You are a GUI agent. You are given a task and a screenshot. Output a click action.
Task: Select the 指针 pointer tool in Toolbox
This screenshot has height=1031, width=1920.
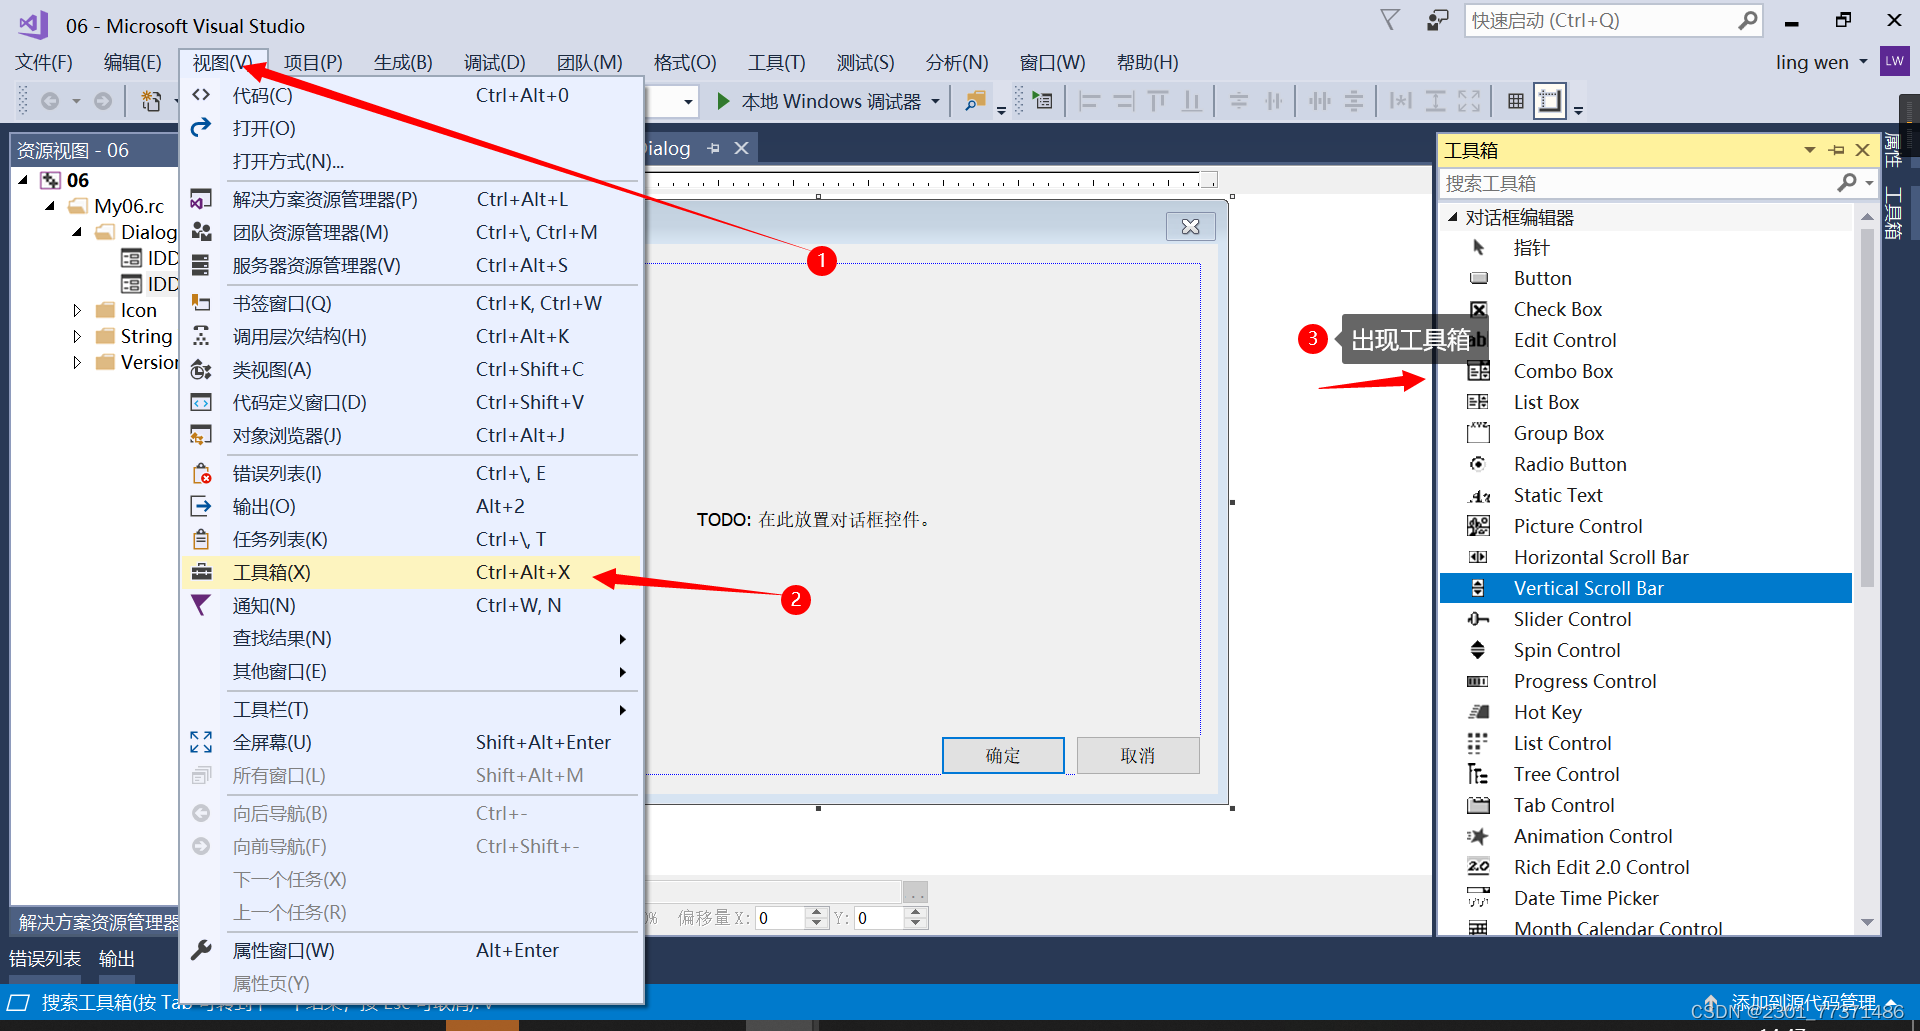pos(1531,247)
